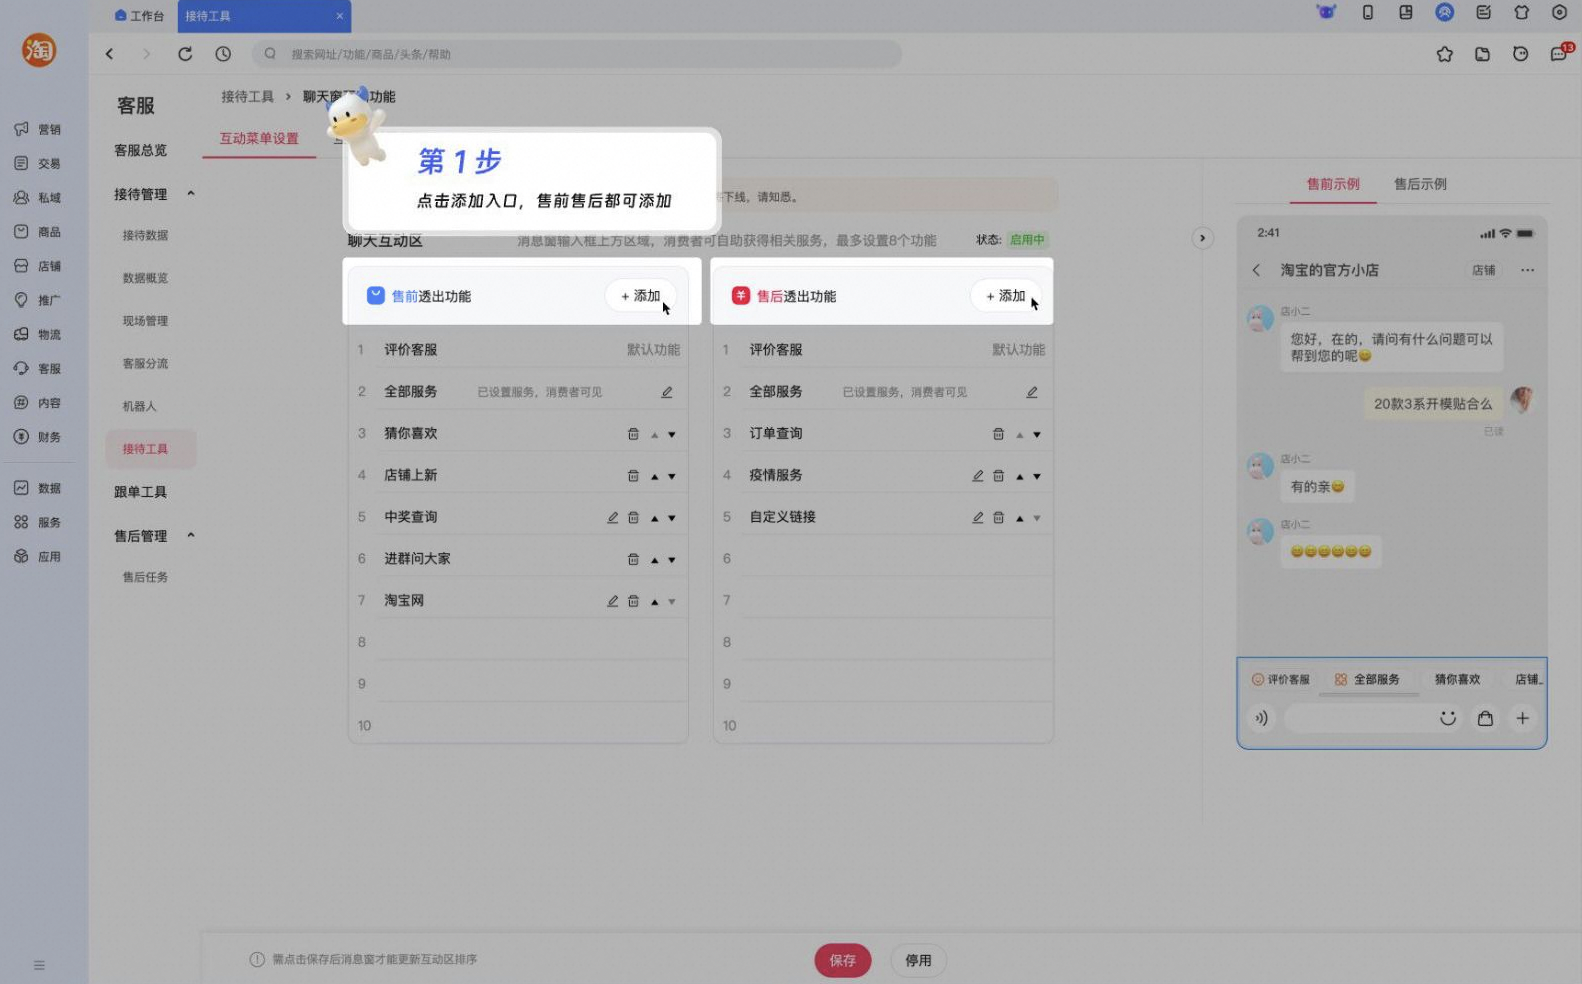
Task: Open 客服分流 in the menu
Action: (145, 363)
